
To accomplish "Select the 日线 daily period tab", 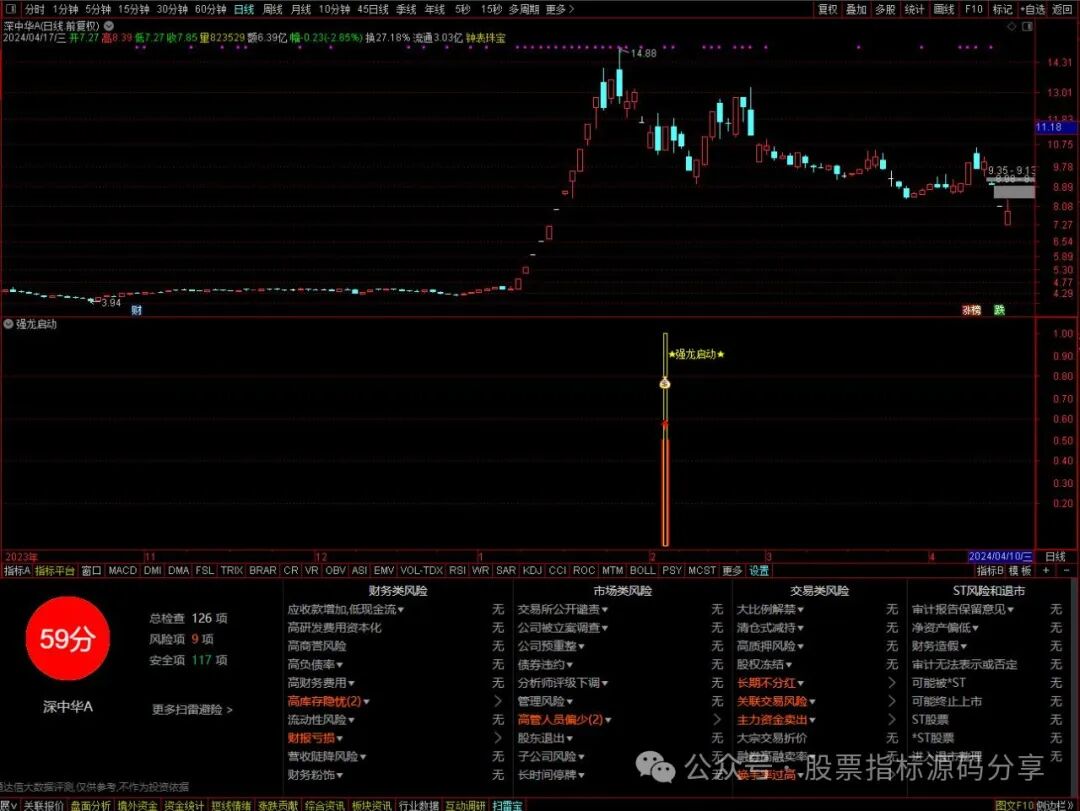I will [244, 9].
